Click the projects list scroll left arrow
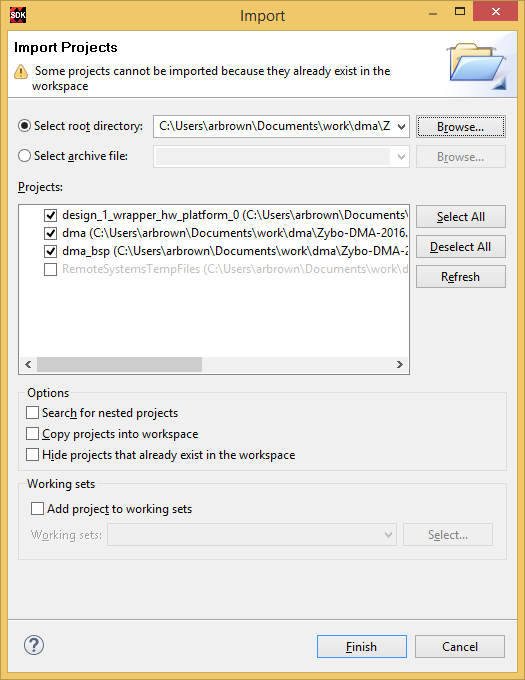 click(x=28, y=364)
